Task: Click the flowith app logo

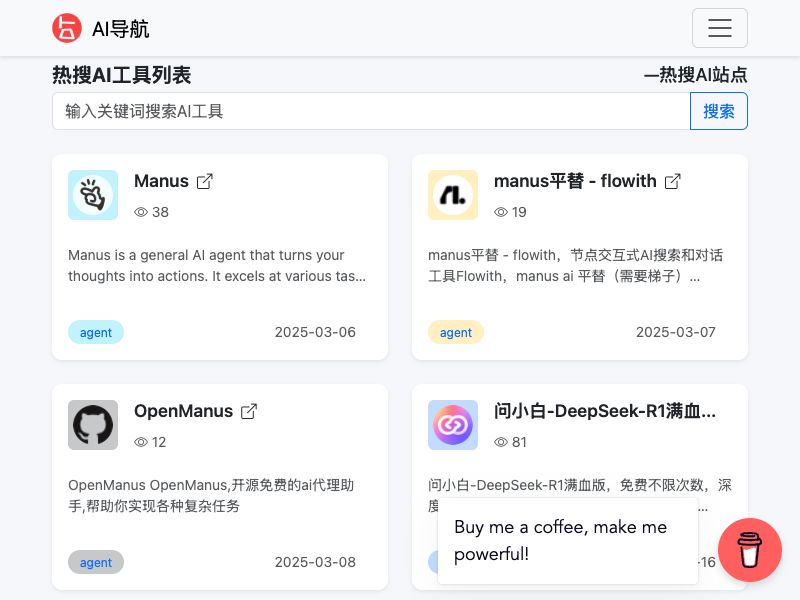Action: coord(453,195)
